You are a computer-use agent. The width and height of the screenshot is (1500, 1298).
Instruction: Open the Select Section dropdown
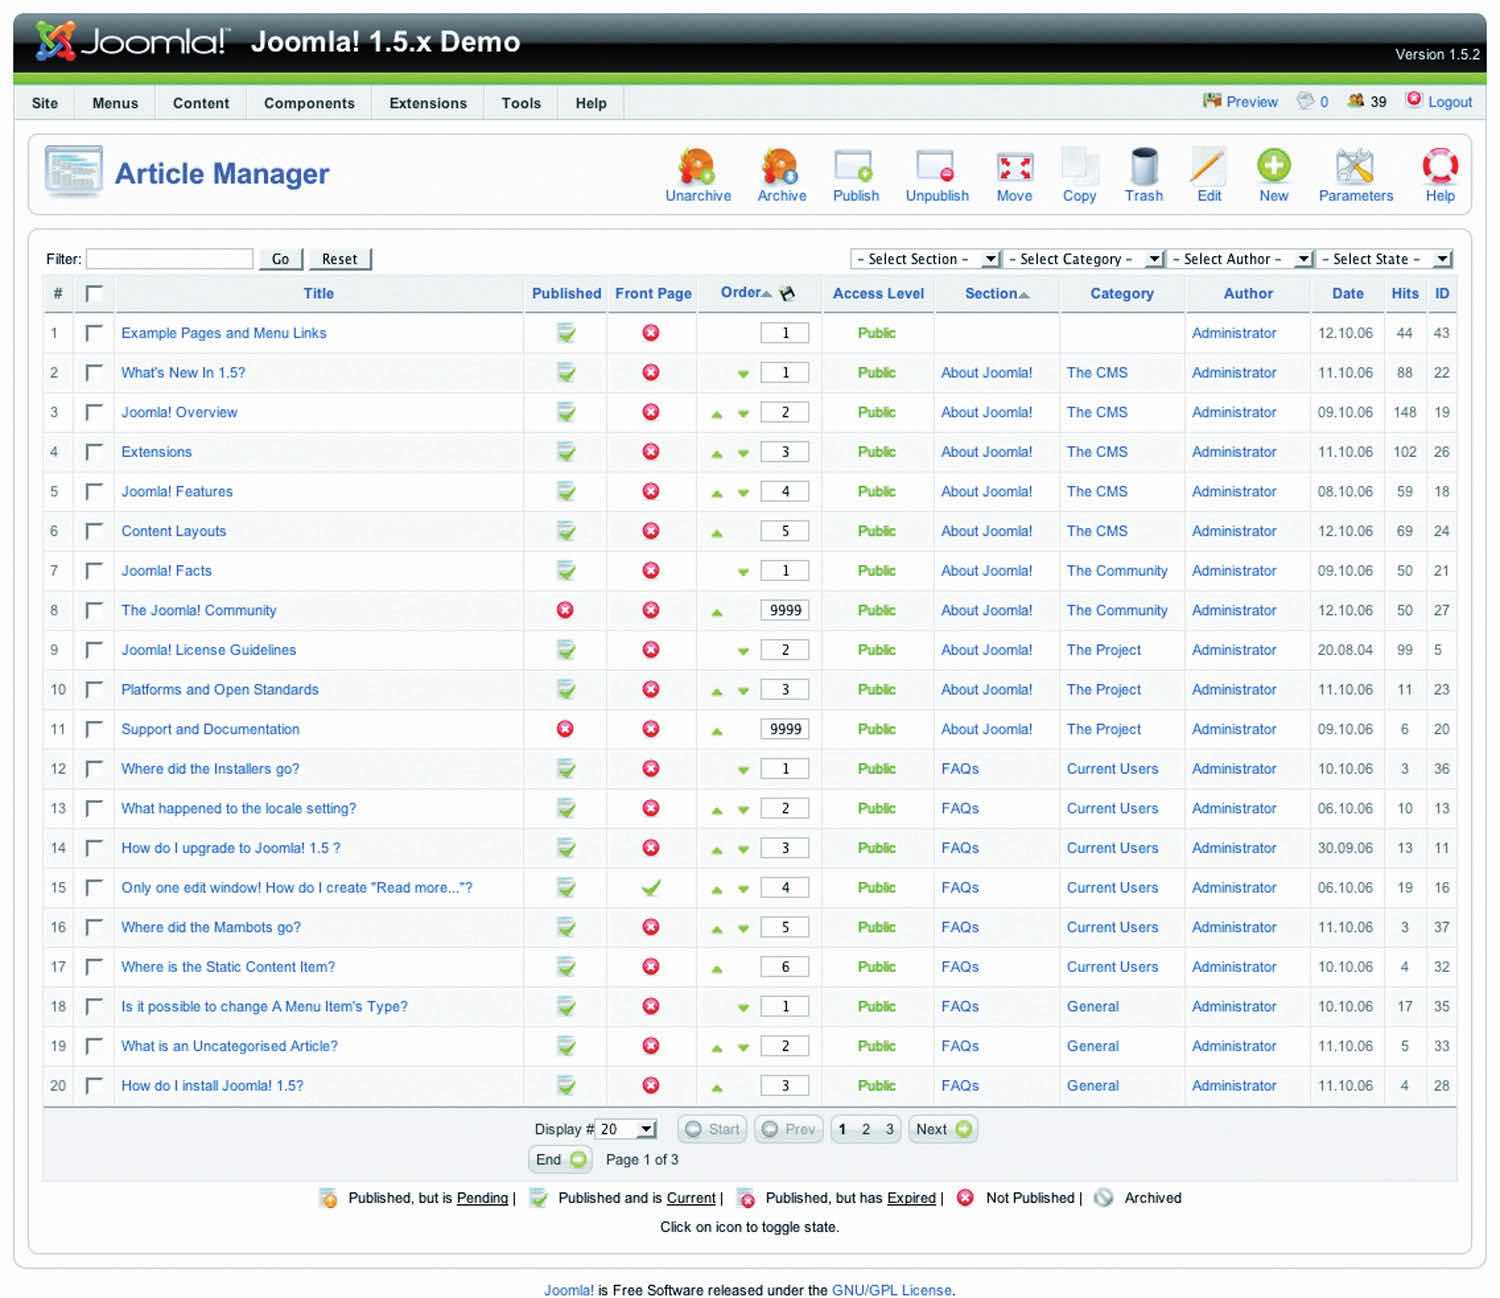coord(925,259)
